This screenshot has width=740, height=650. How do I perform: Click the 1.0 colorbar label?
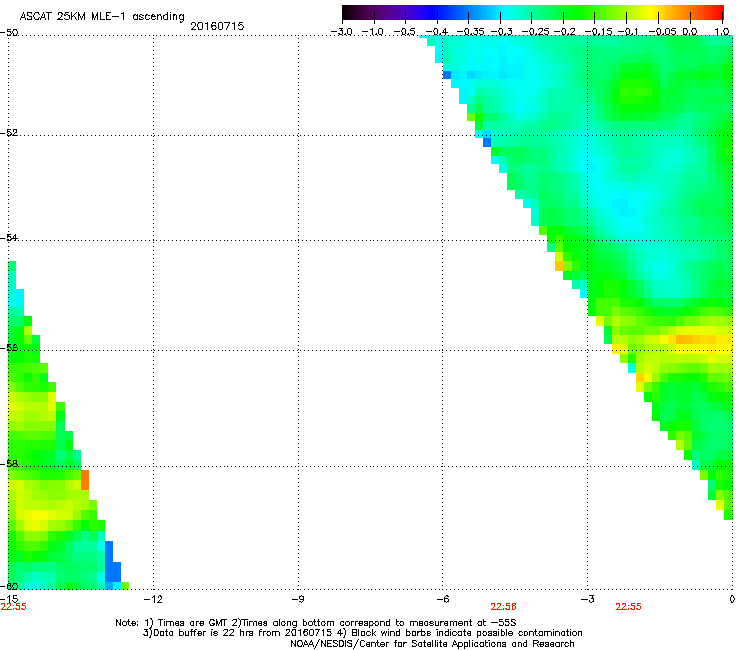click(722, 32)
